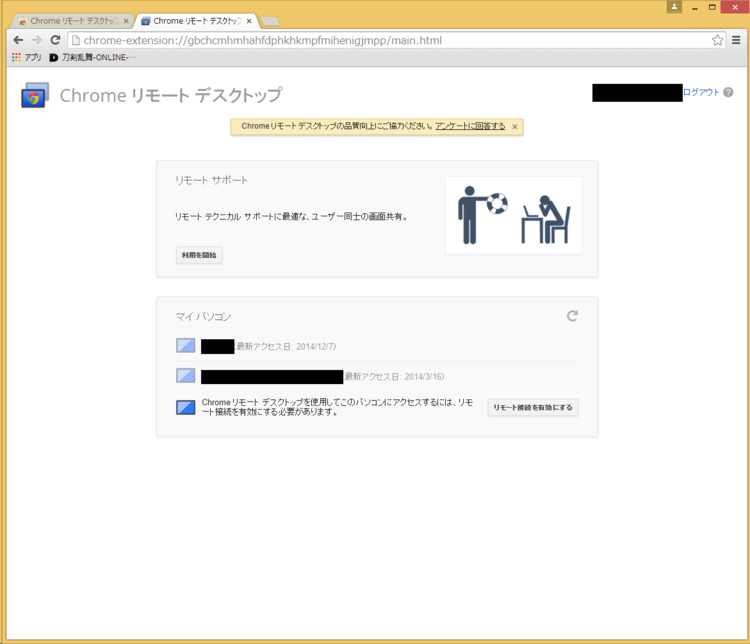Screen dimensions: 750x644
Task: Bookmark this page with the star icon
Action: (x=717, y=40)
